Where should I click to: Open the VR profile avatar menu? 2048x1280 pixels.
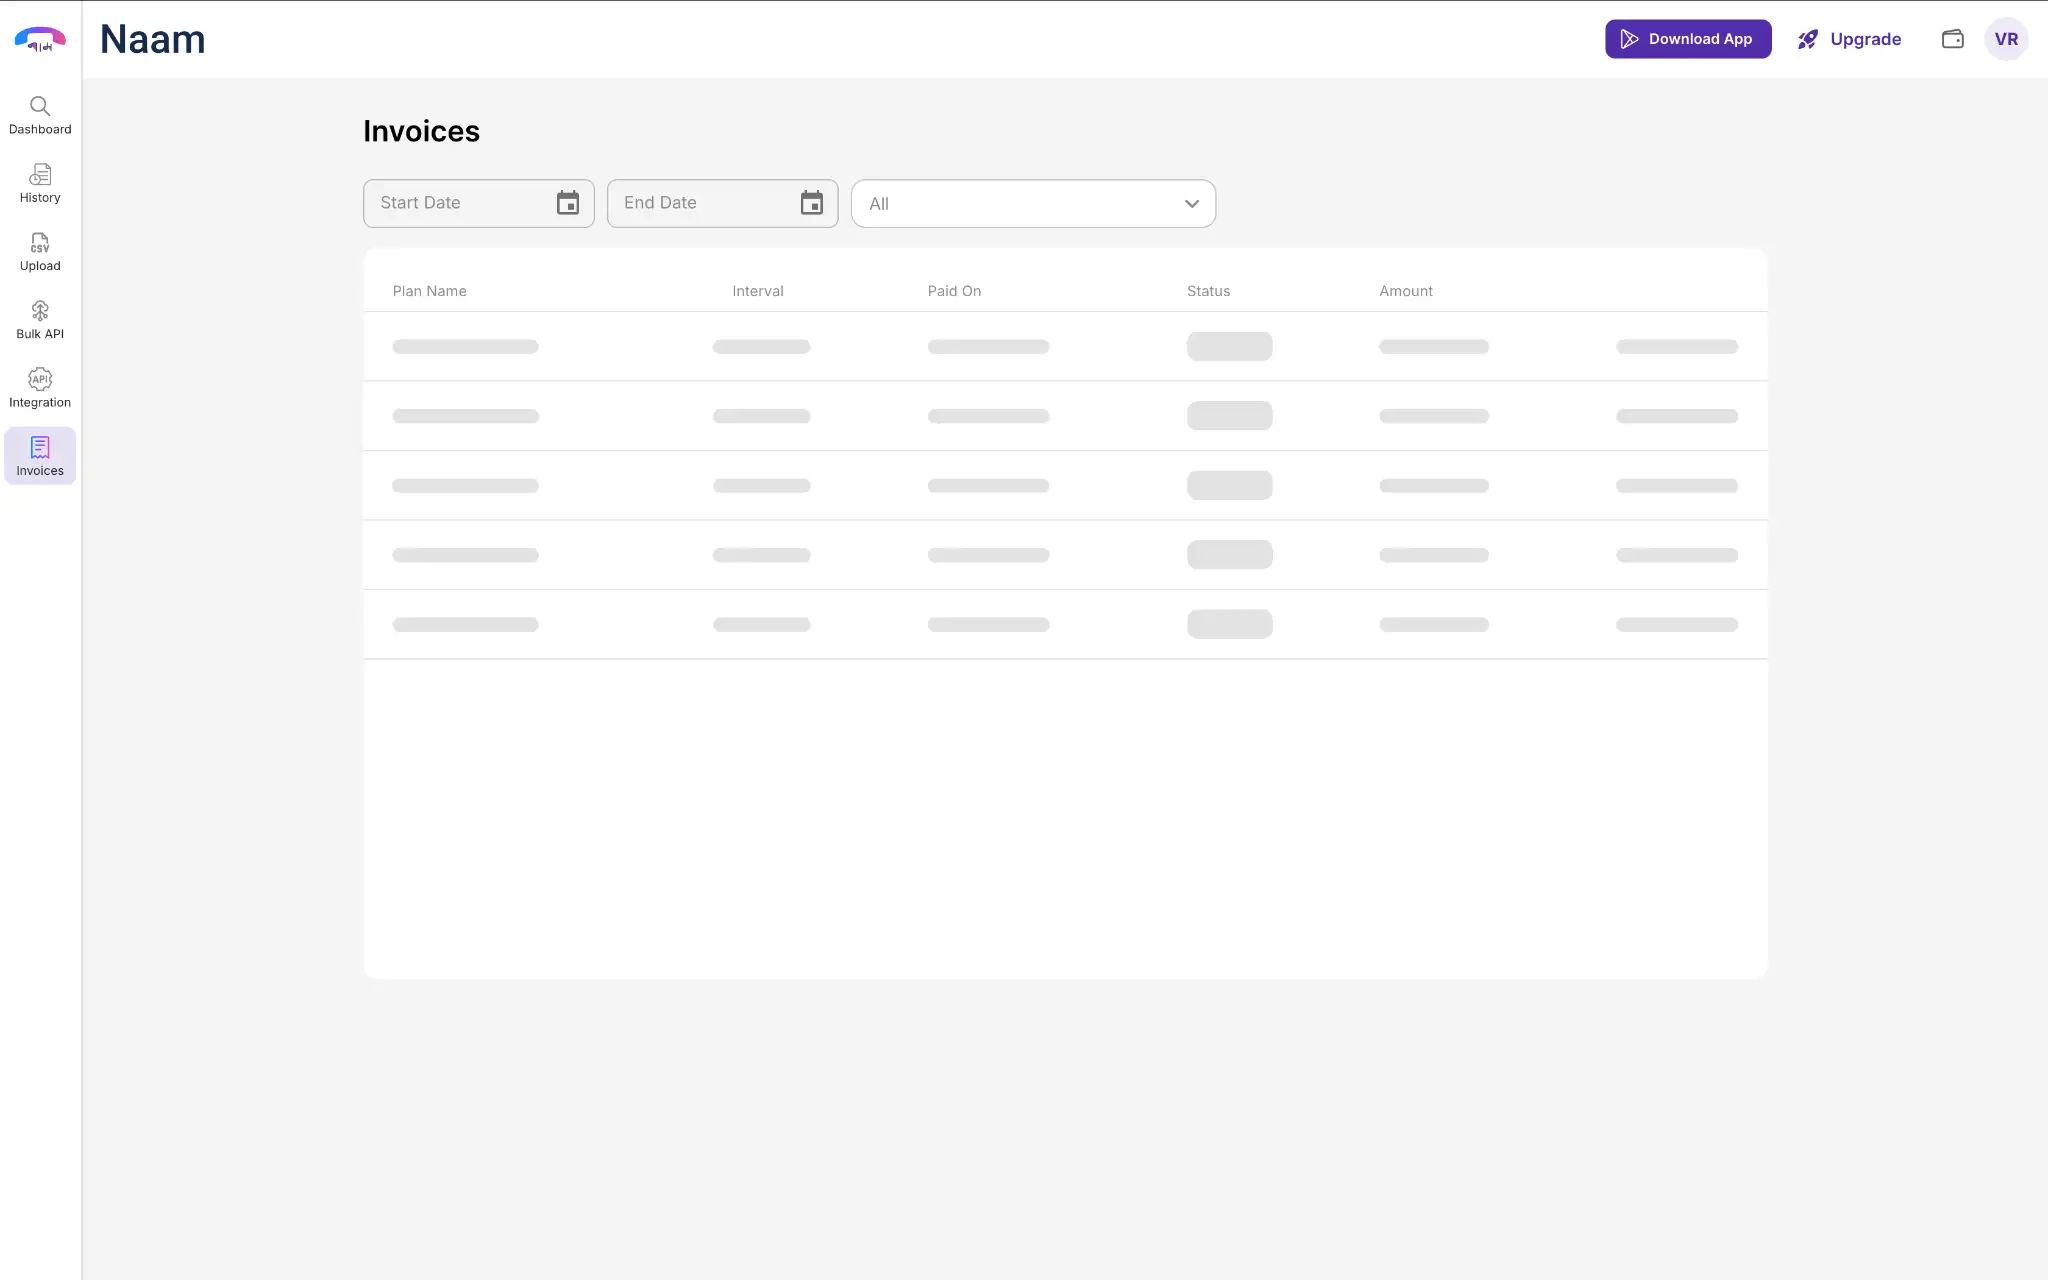pyautogui.click(x=2006, y=39)
